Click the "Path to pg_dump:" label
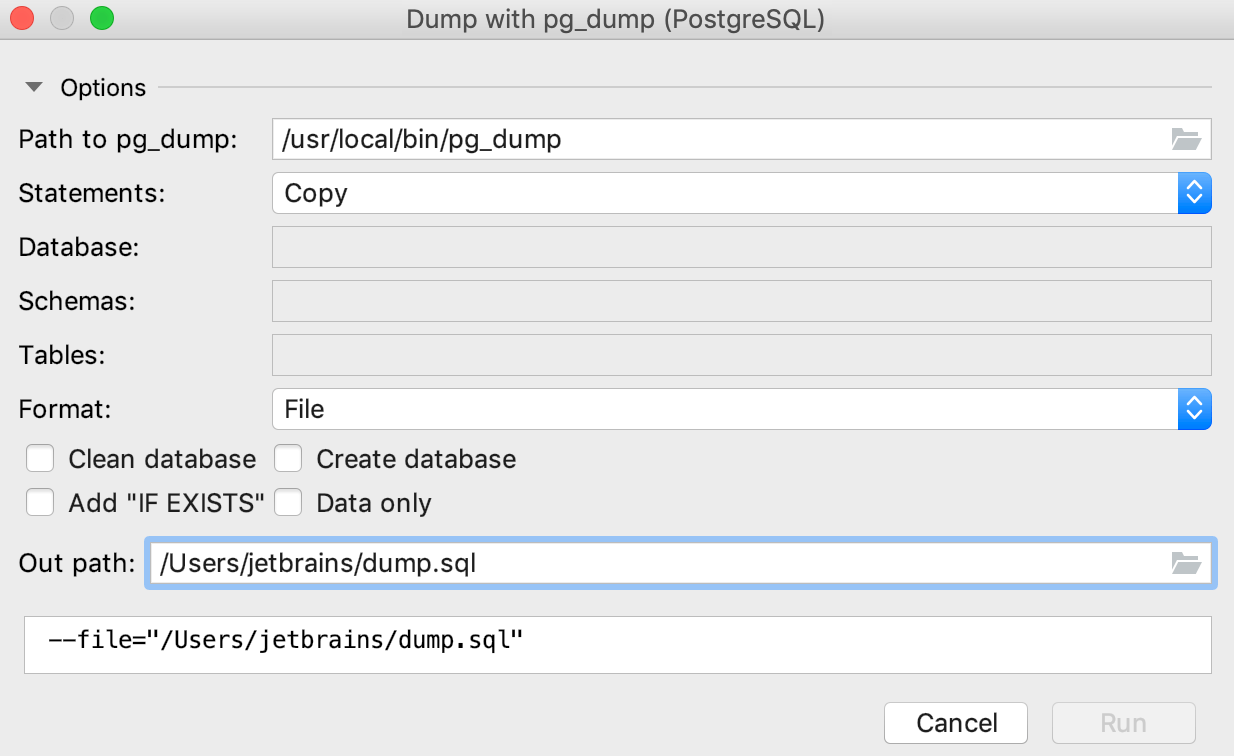This screenshot has width=1234, height=756. click(128, 139)
